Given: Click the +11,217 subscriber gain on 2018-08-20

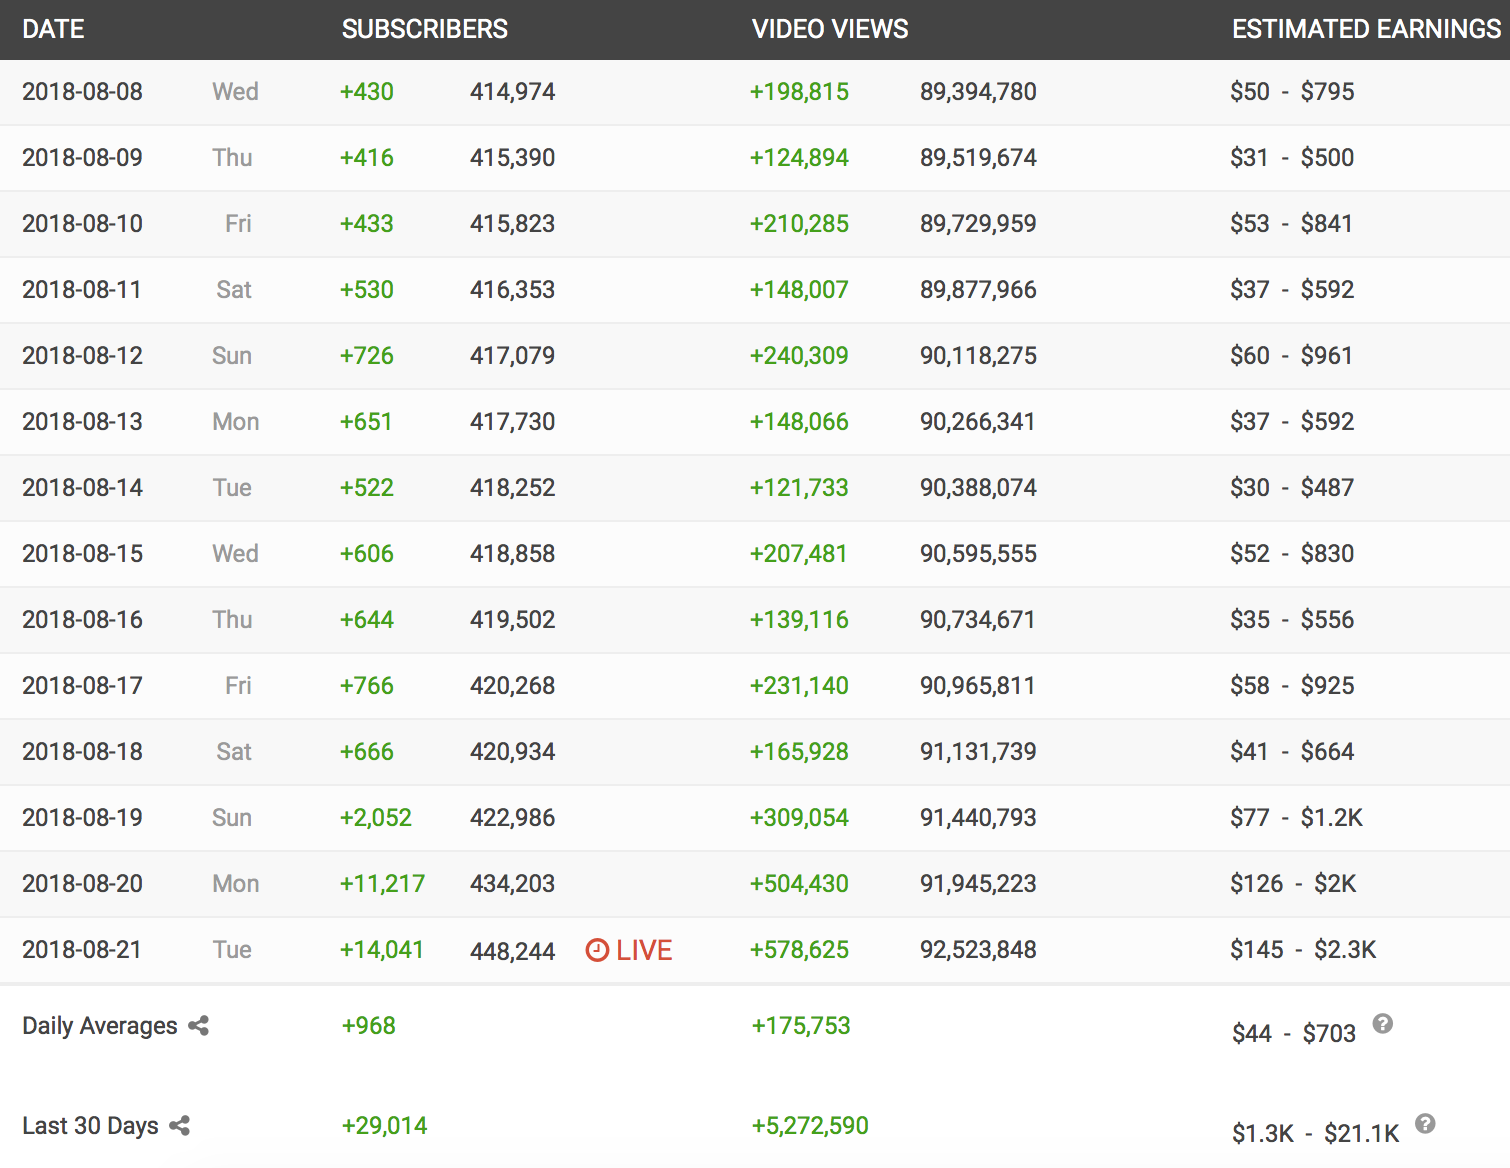Looking at the screenshot, I should point(382,884).
